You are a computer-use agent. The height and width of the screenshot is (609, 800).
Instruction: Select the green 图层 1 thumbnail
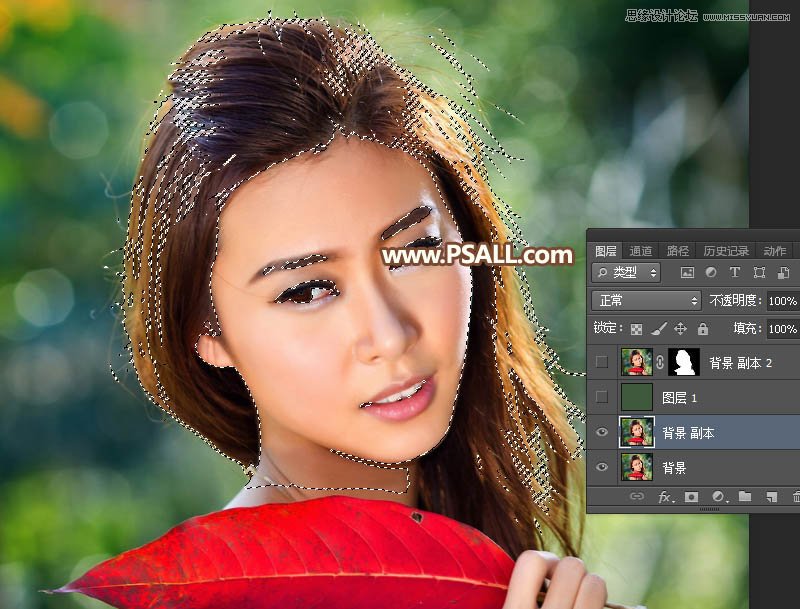click(636, 397)
